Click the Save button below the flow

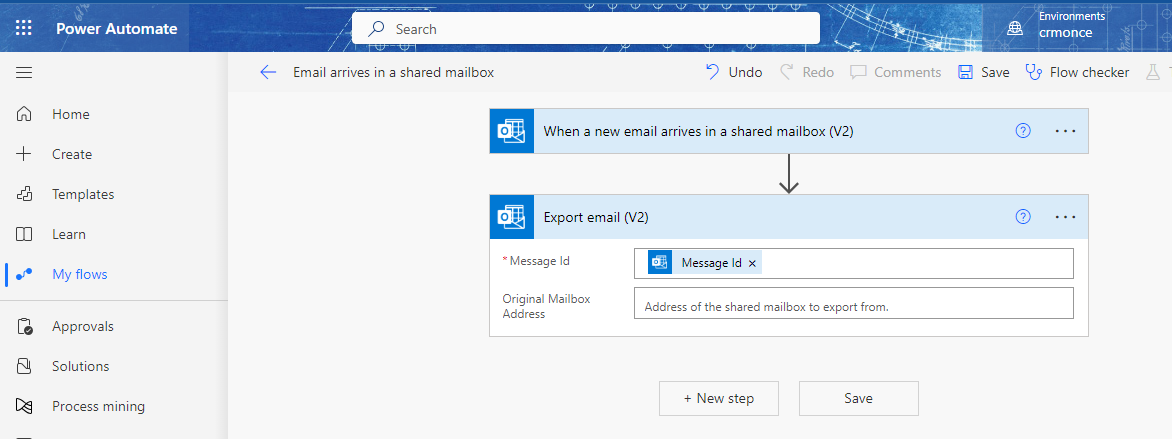tap(859, 399)
